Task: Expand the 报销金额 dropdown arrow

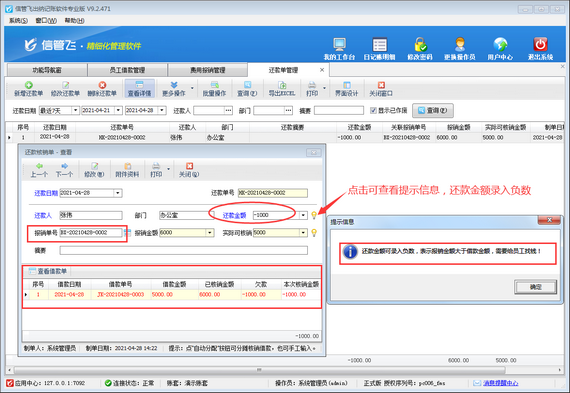Action: pyautogui.click(x=210, y=233)
